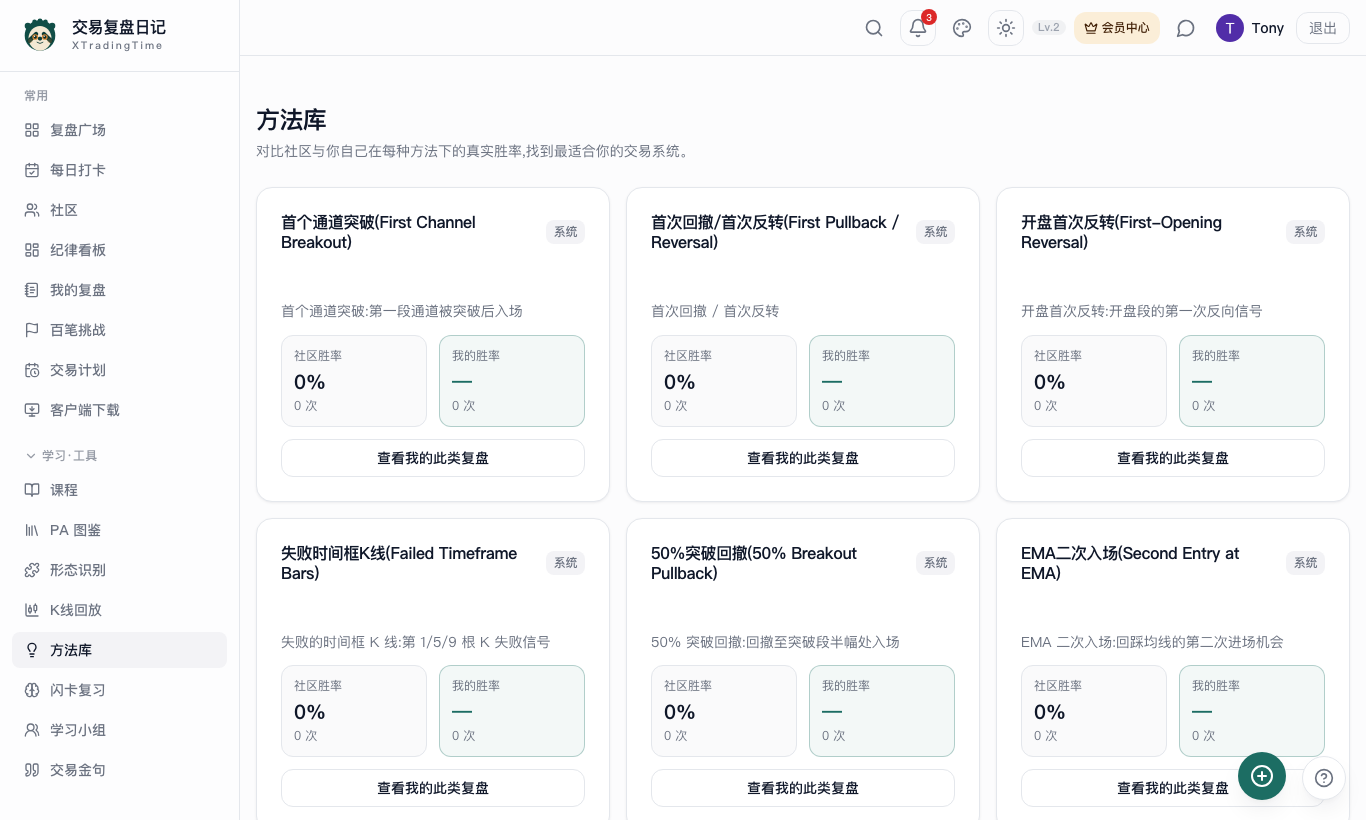
Task: Open the help question mark icon
Action: (x=1324, y=777)
